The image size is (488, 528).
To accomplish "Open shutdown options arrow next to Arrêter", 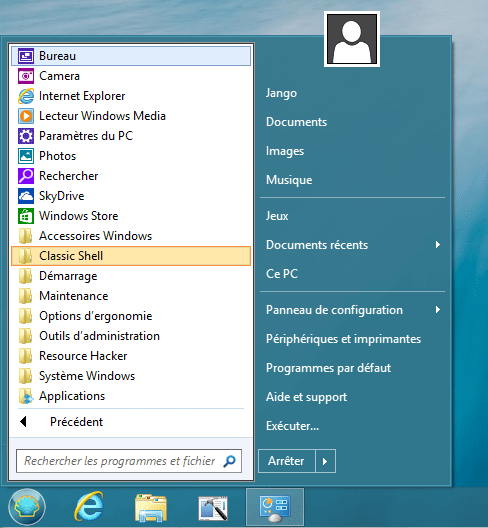I will (x=325, y=461).
